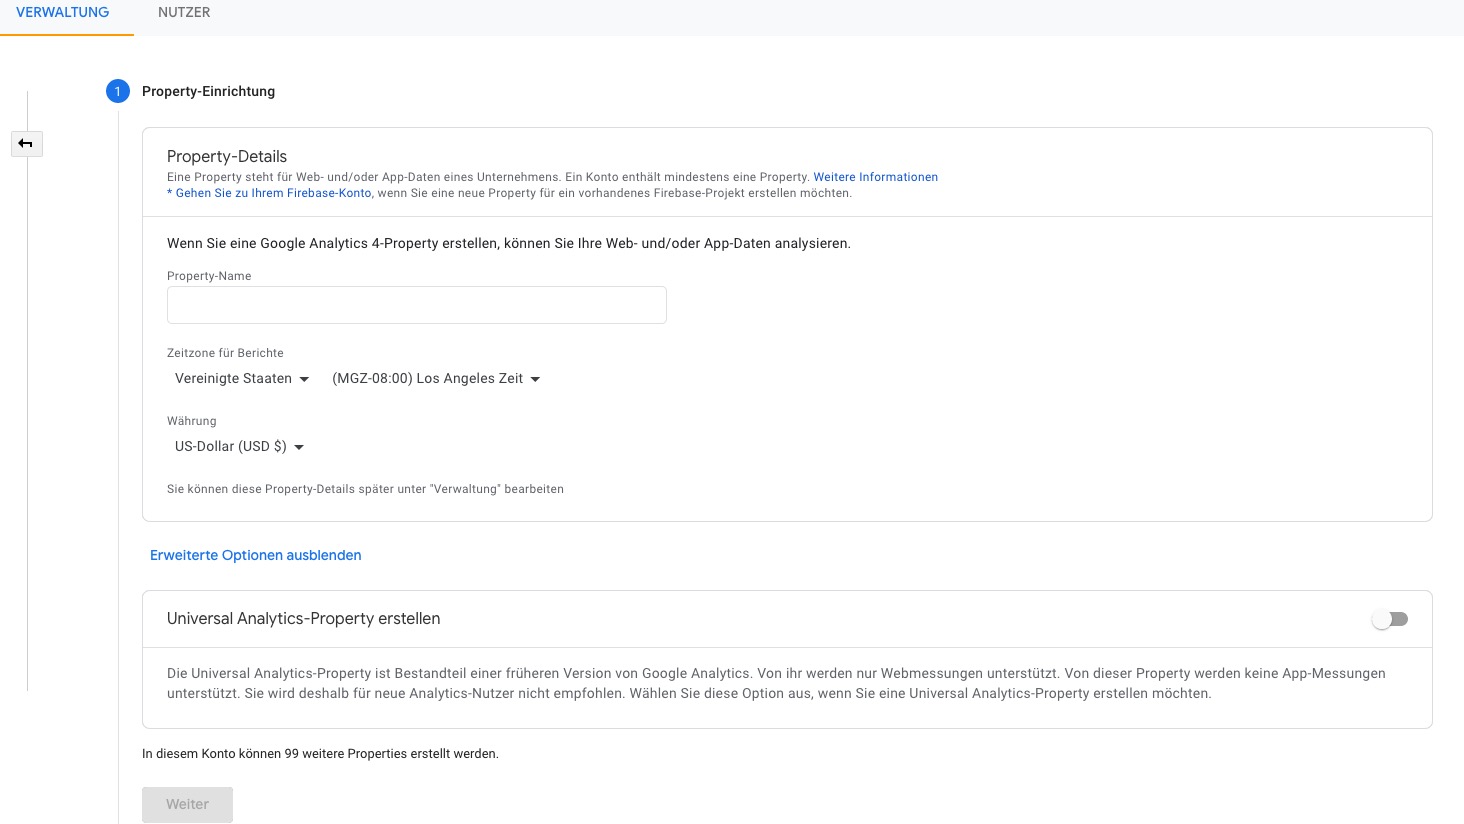Image resolution: width=1464 pixels, height=824 pixels.
Task: Click the blue step 1 circle
Action: tap(117, 91)
